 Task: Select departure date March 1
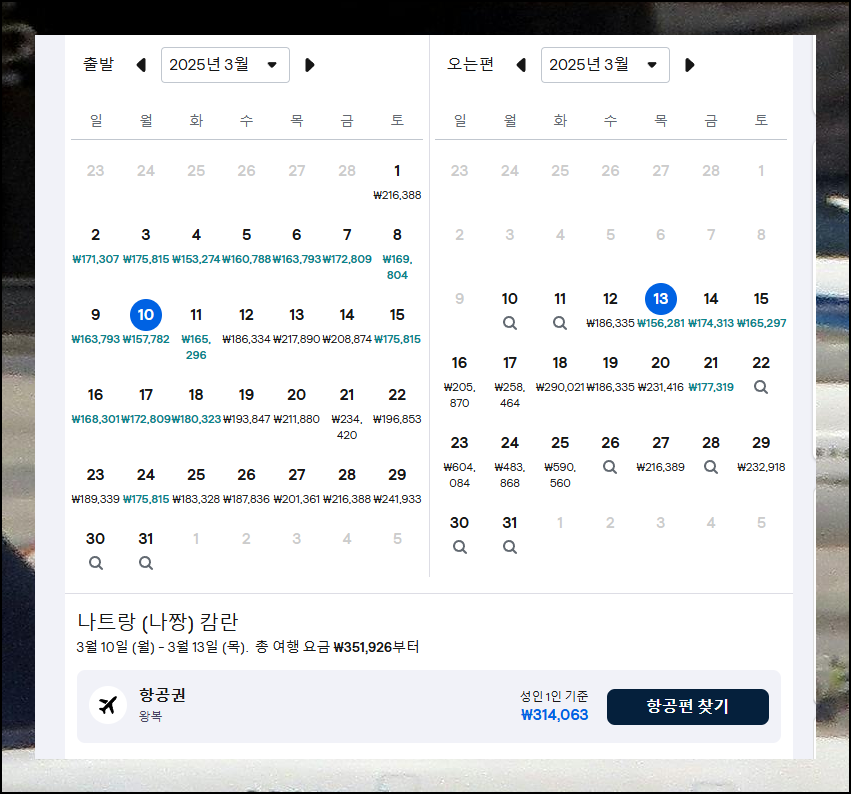(397, 181)
